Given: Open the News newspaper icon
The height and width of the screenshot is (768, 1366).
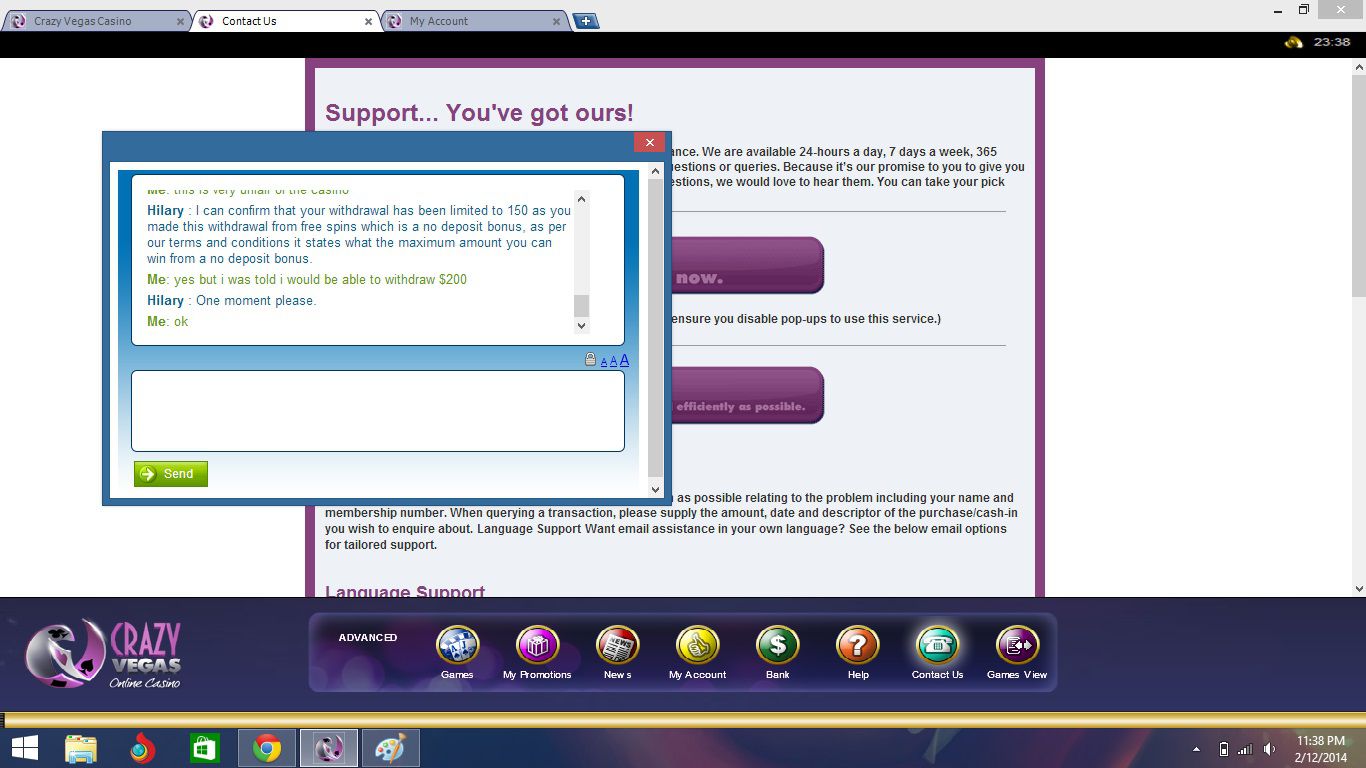Looking at the screenshot, I should (617, 646).
